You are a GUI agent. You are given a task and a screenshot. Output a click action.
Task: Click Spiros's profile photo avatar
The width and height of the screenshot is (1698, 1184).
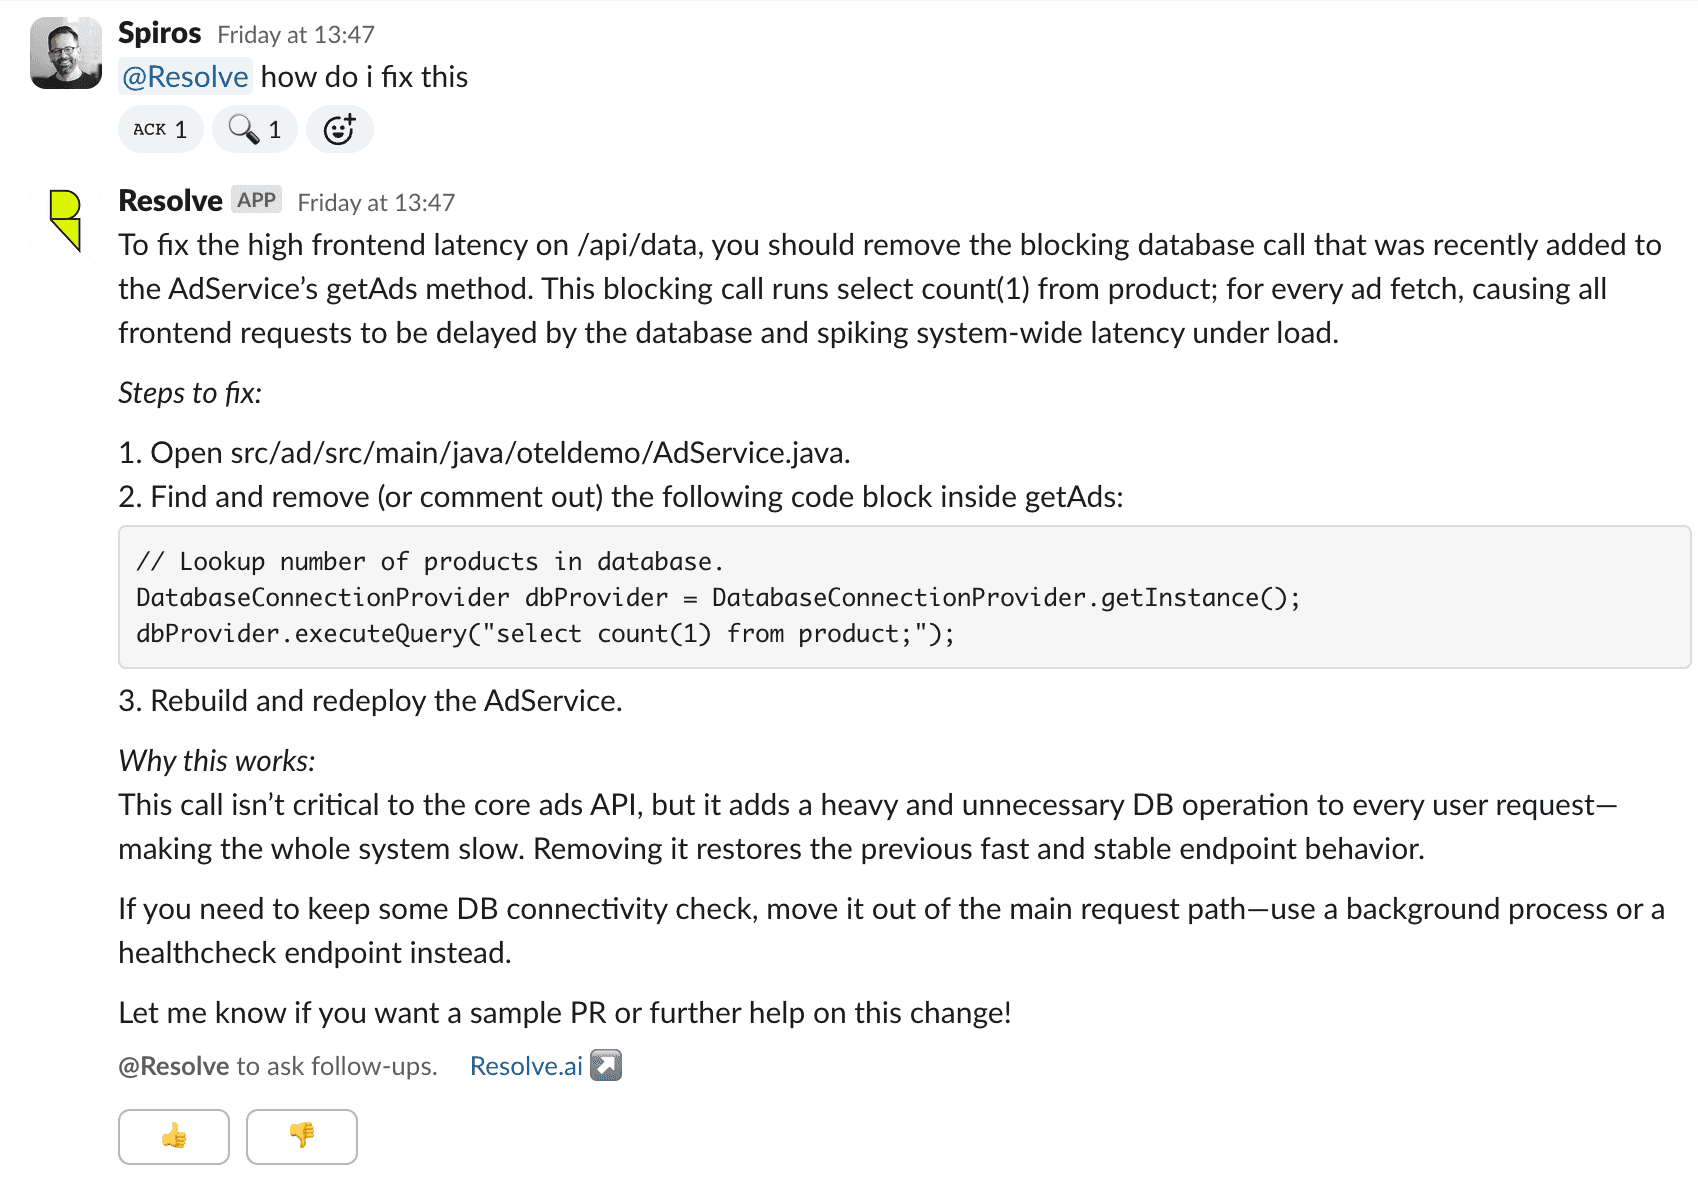pos(66,53)
